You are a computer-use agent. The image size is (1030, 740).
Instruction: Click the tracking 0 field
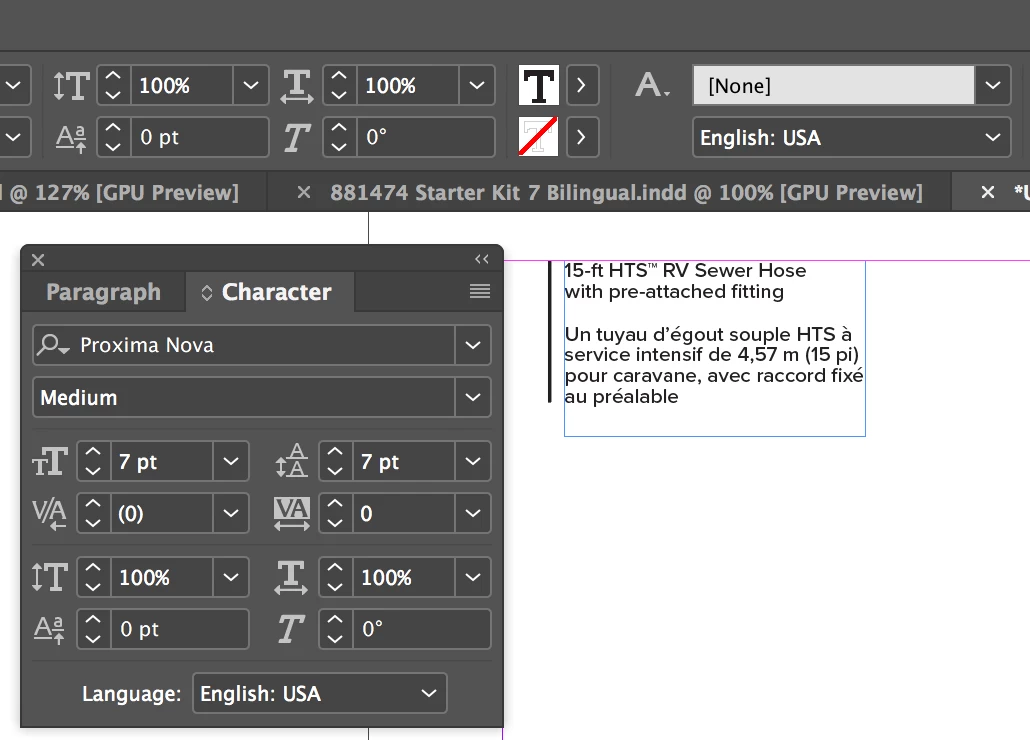pyautogui.click(x=403, y=513)
